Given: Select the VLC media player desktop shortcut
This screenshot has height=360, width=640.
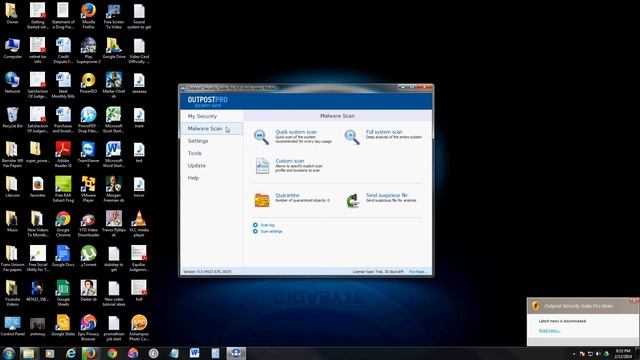Looking at the screenshot, I should click(139, 224).
